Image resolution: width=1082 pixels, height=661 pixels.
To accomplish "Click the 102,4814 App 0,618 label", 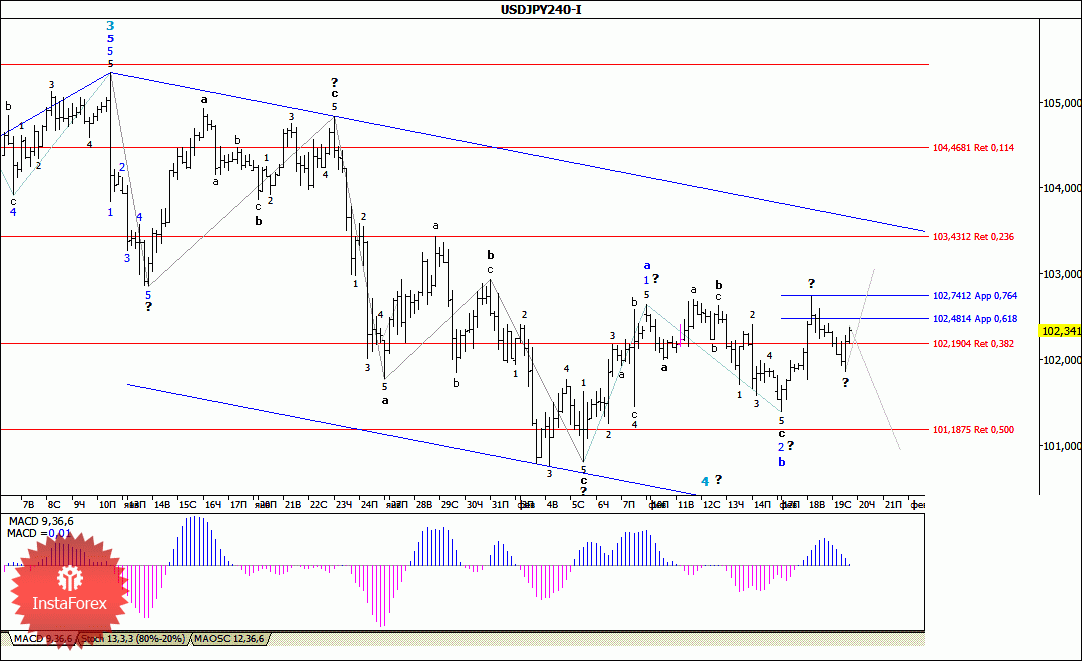I will (x=975, y=319).
